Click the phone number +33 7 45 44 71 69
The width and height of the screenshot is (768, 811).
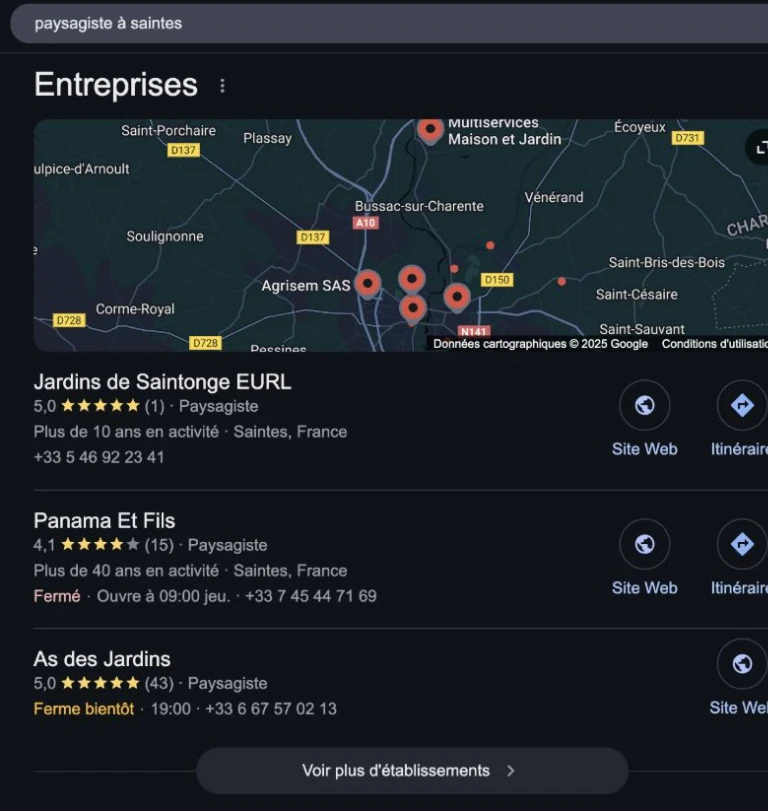coord(311,596)
